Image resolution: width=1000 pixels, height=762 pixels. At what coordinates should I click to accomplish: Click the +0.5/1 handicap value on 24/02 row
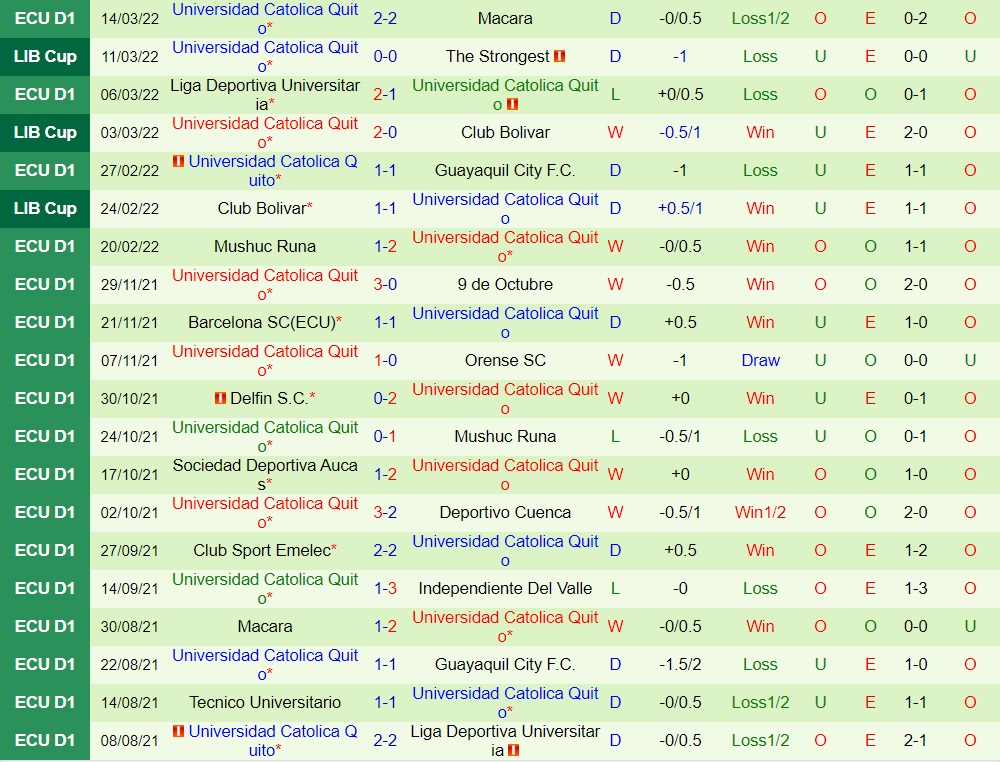[680, 208]
